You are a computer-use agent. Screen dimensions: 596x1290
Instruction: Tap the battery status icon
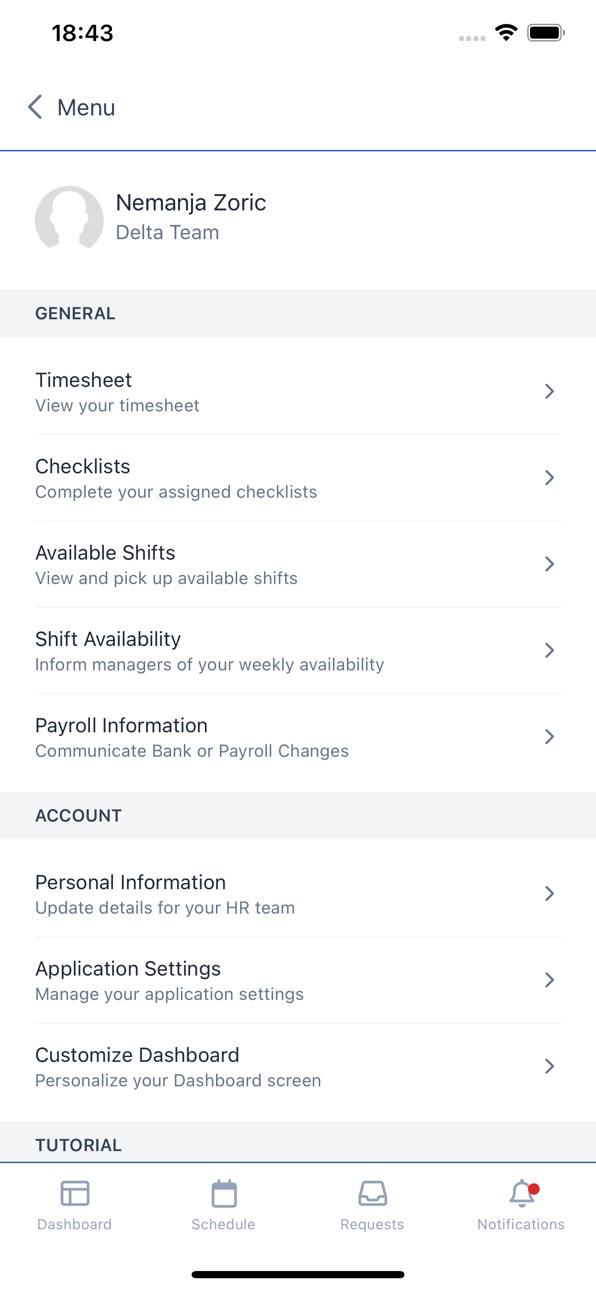(546, 33)
